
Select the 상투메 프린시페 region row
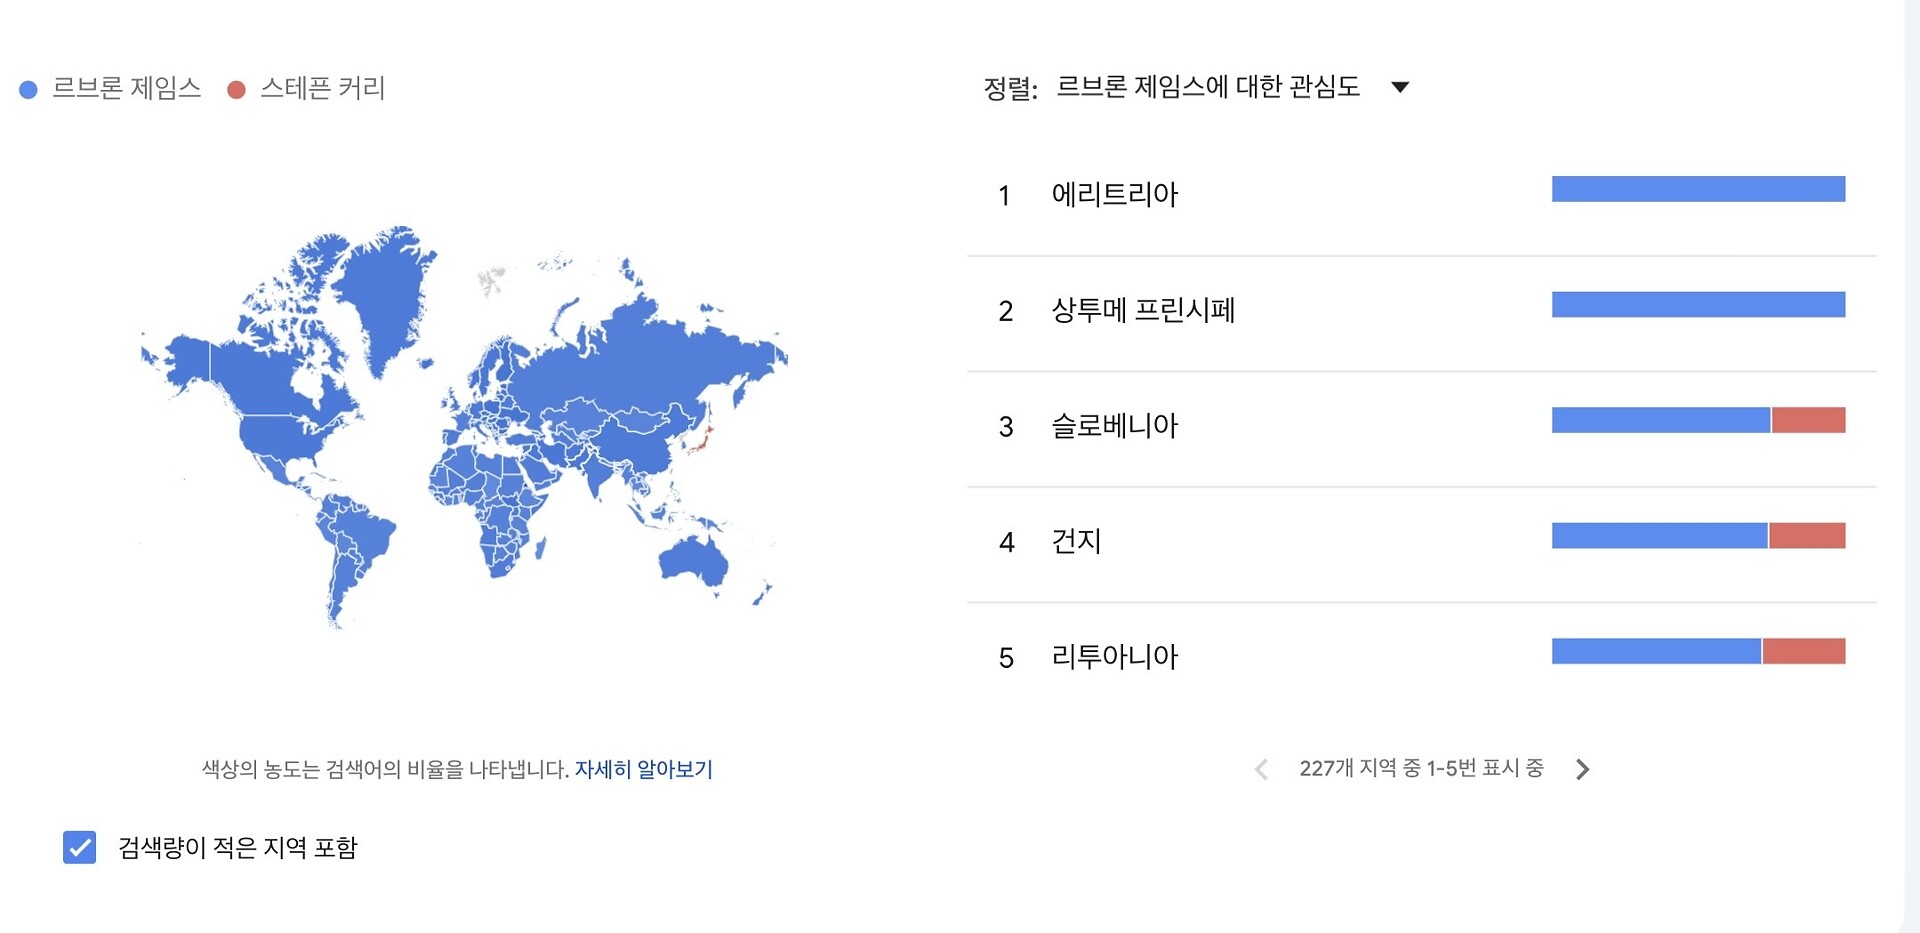(x=1421, y=310)
